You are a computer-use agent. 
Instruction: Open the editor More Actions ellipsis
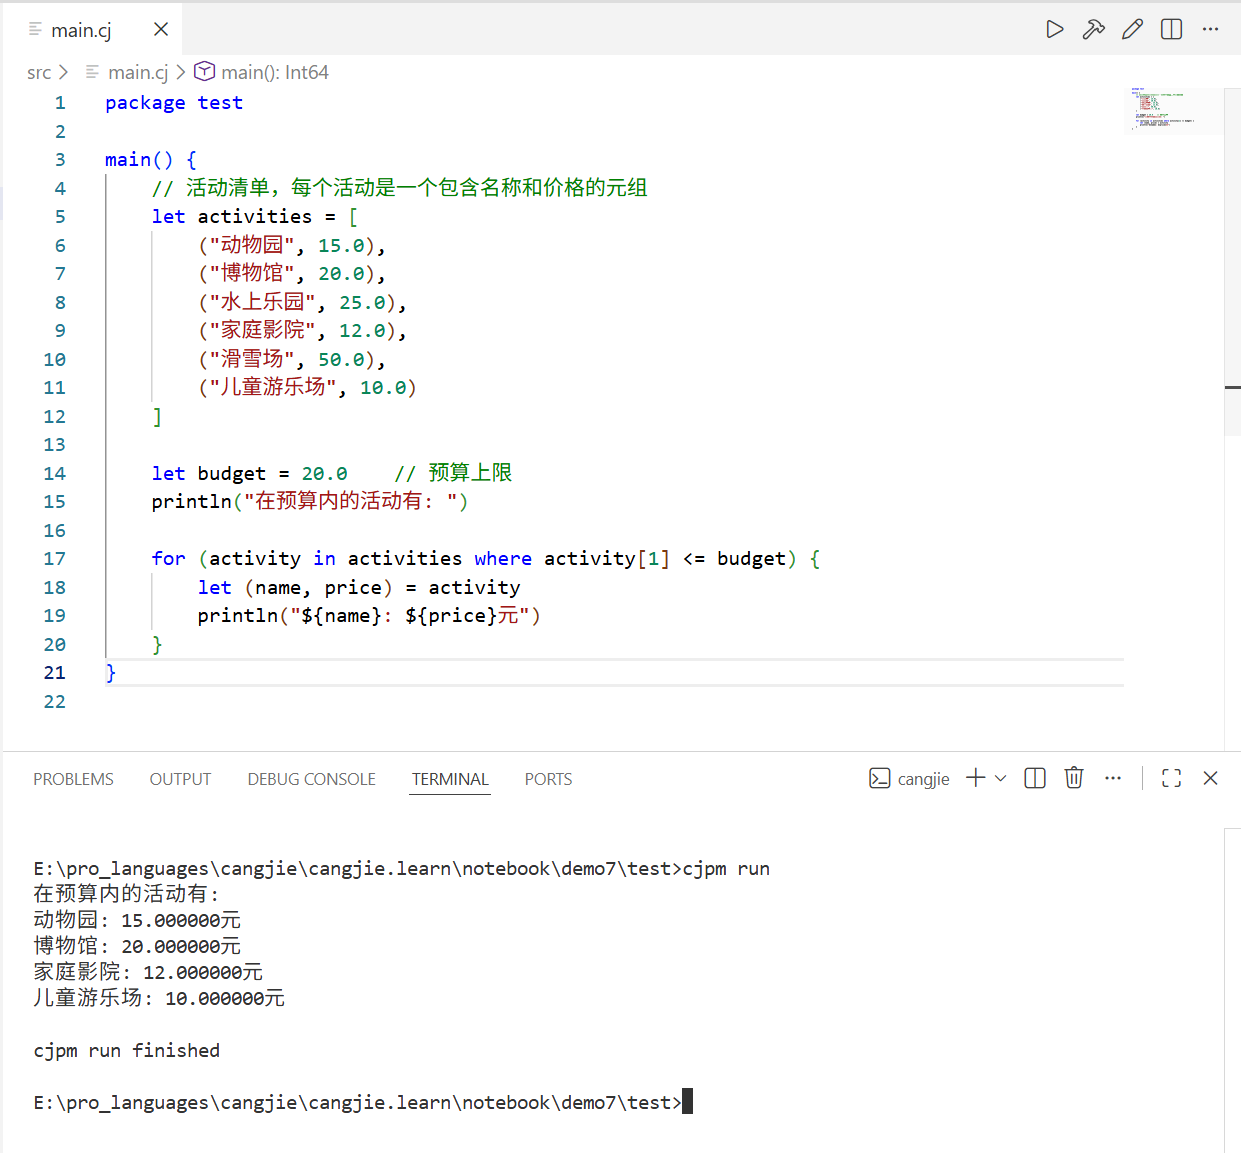(1210, 29)
